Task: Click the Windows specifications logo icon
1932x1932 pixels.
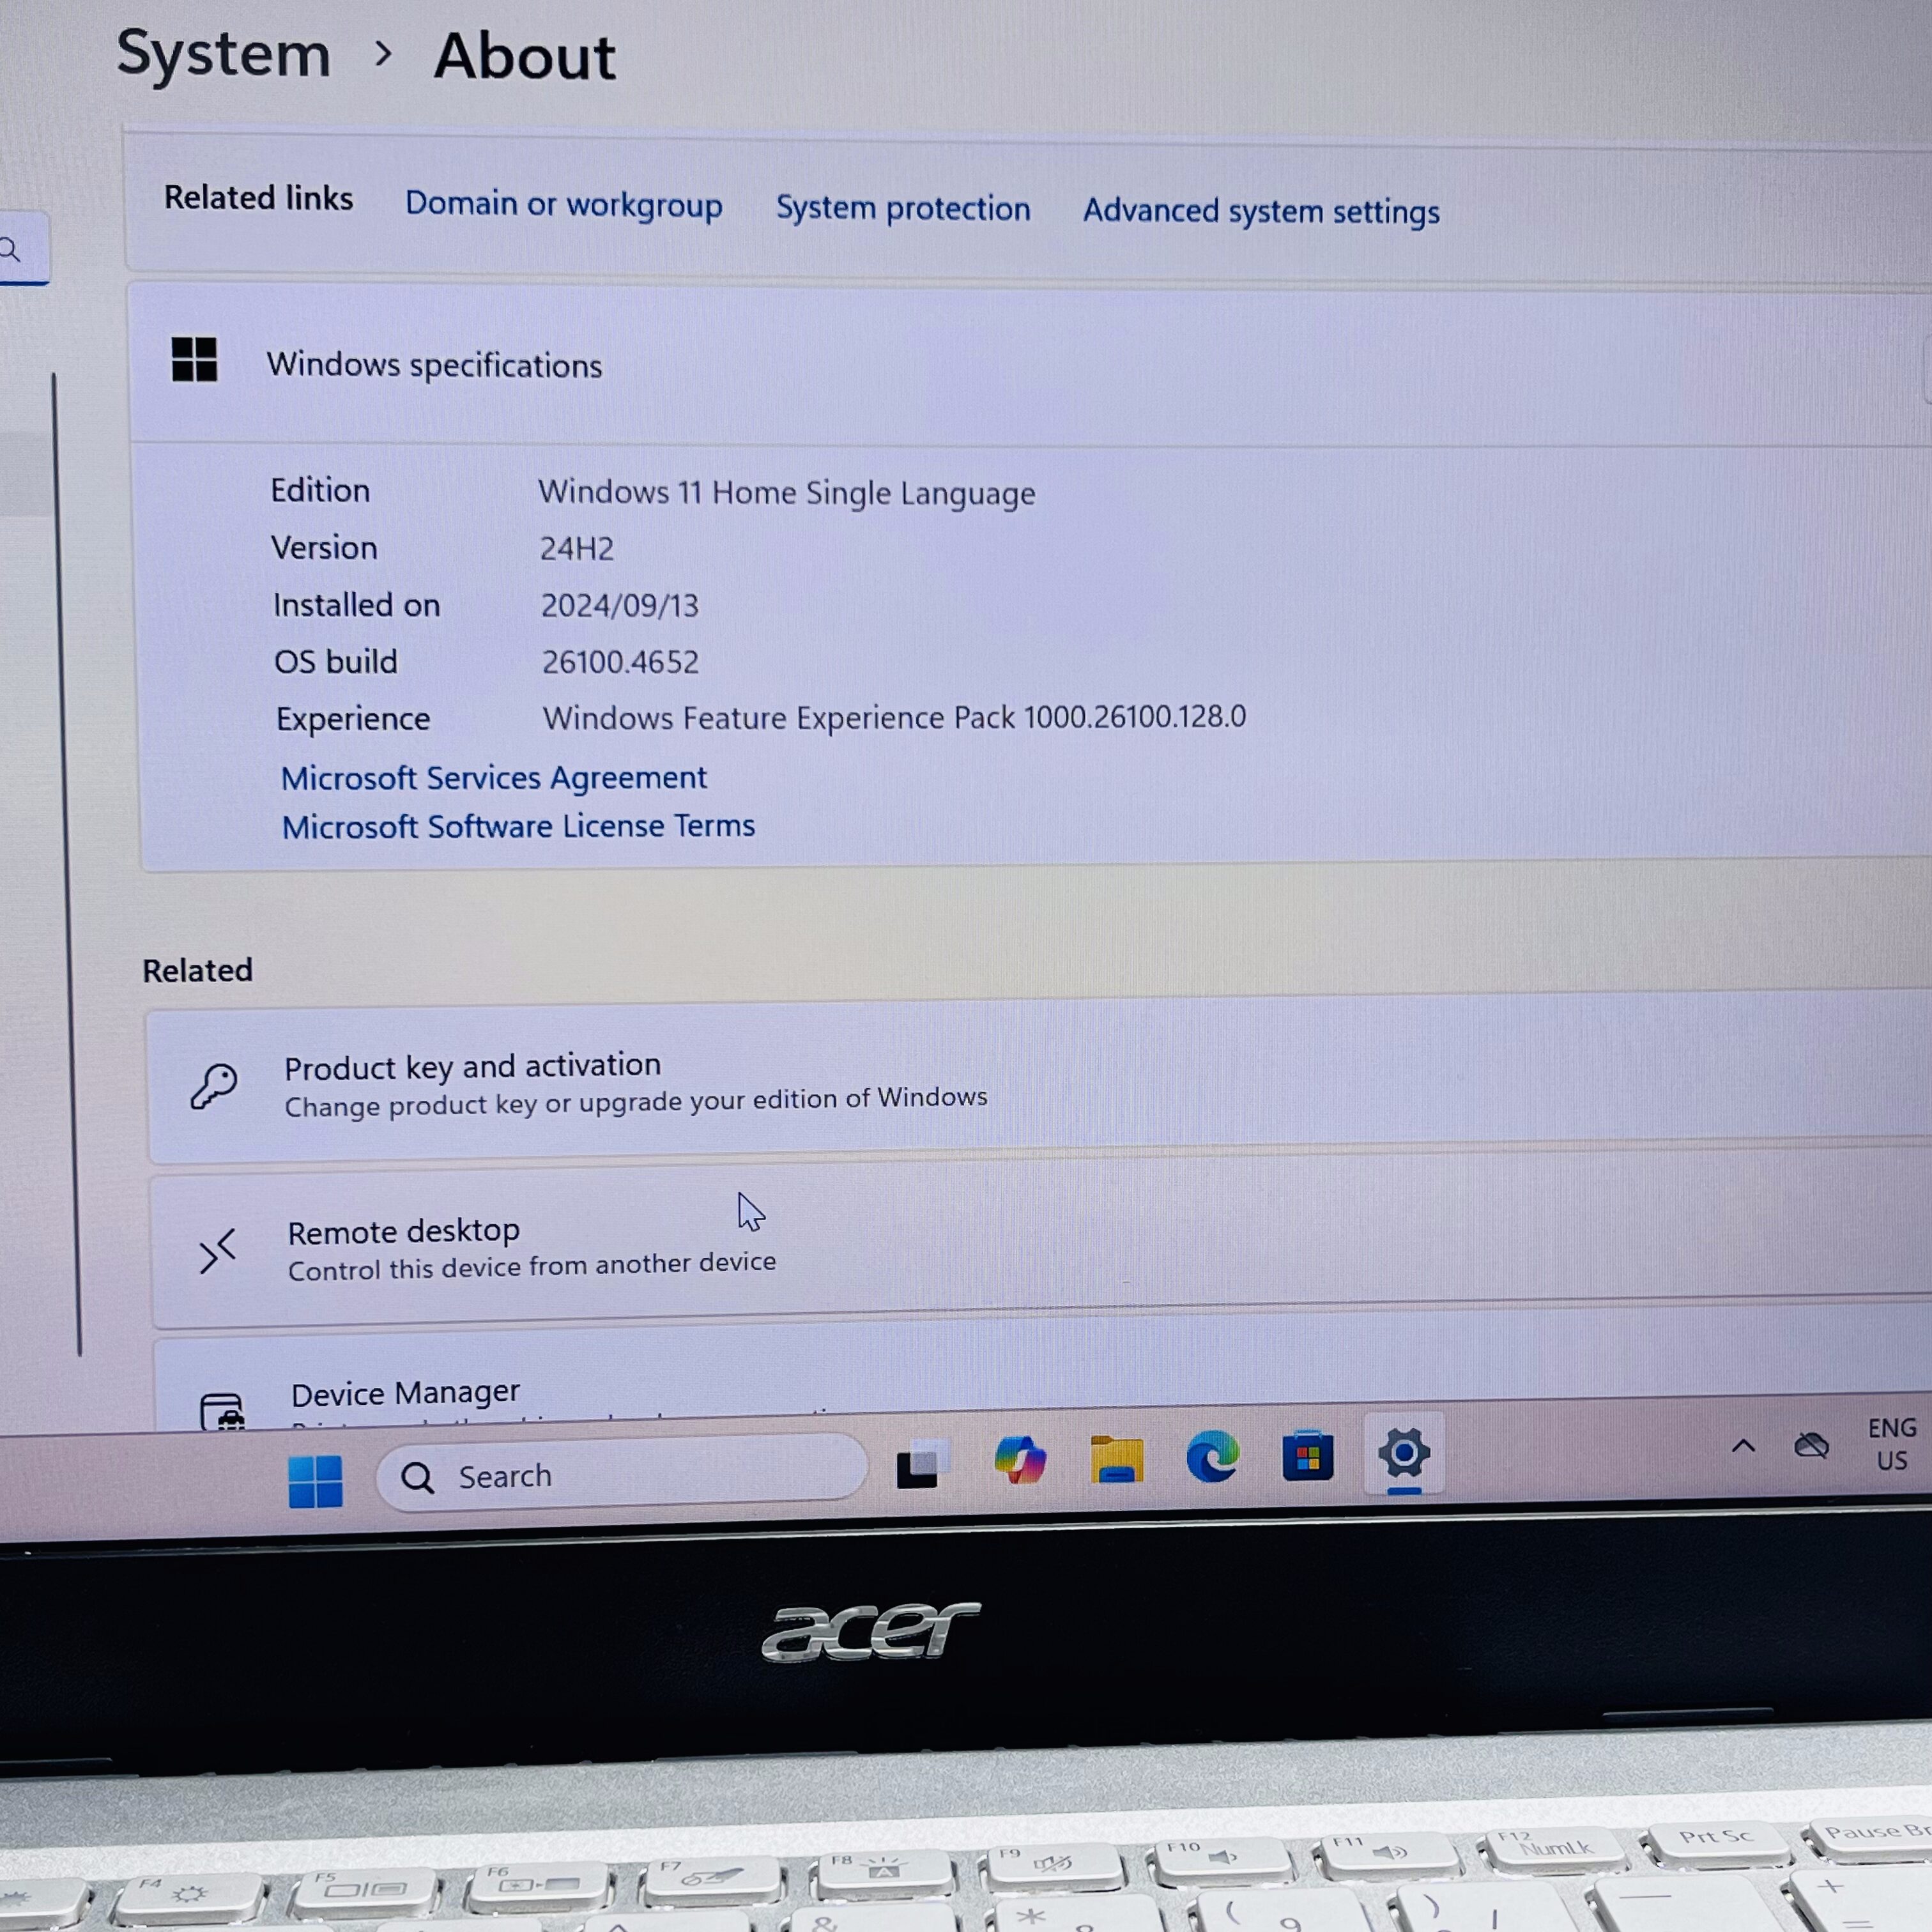Action: tap(194, 359)
